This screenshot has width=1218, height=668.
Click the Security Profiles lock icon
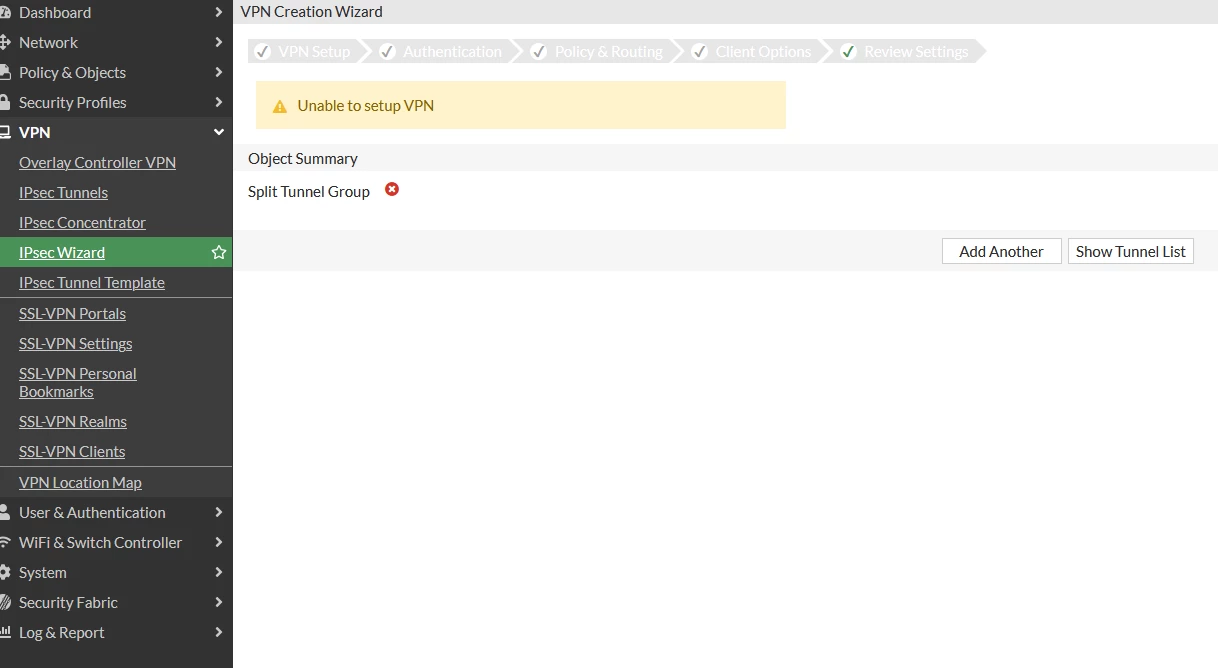(4, 103)
